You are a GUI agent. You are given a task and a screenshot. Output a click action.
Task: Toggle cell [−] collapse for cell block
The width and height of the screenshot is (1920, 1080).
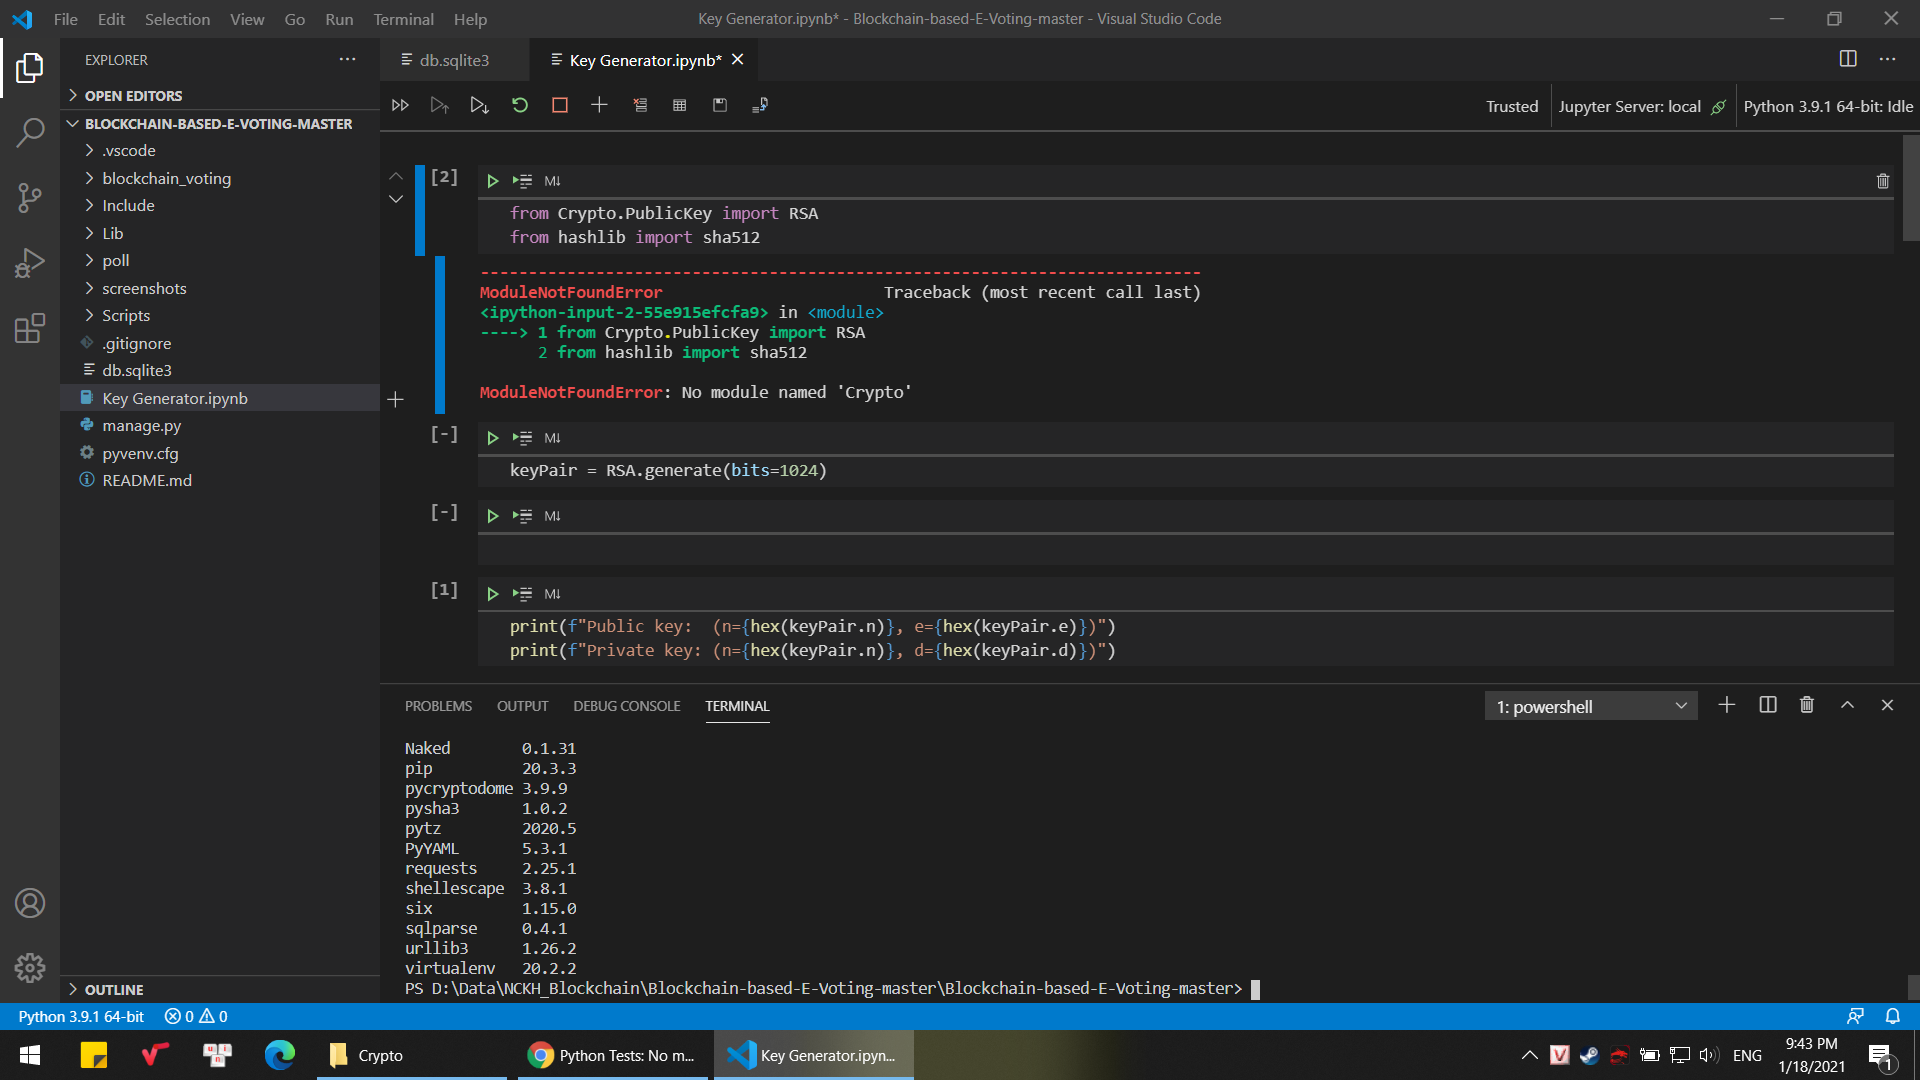coord(443,434)
